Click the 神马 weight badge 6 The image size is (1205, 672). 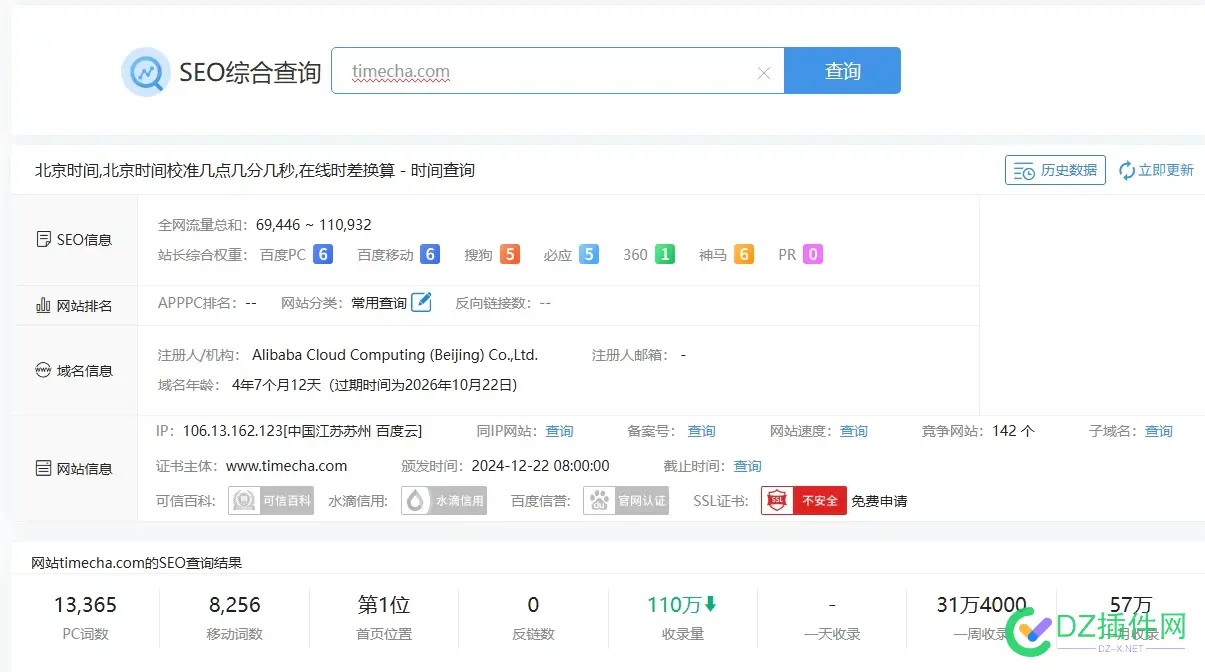[x=744, y=254]
